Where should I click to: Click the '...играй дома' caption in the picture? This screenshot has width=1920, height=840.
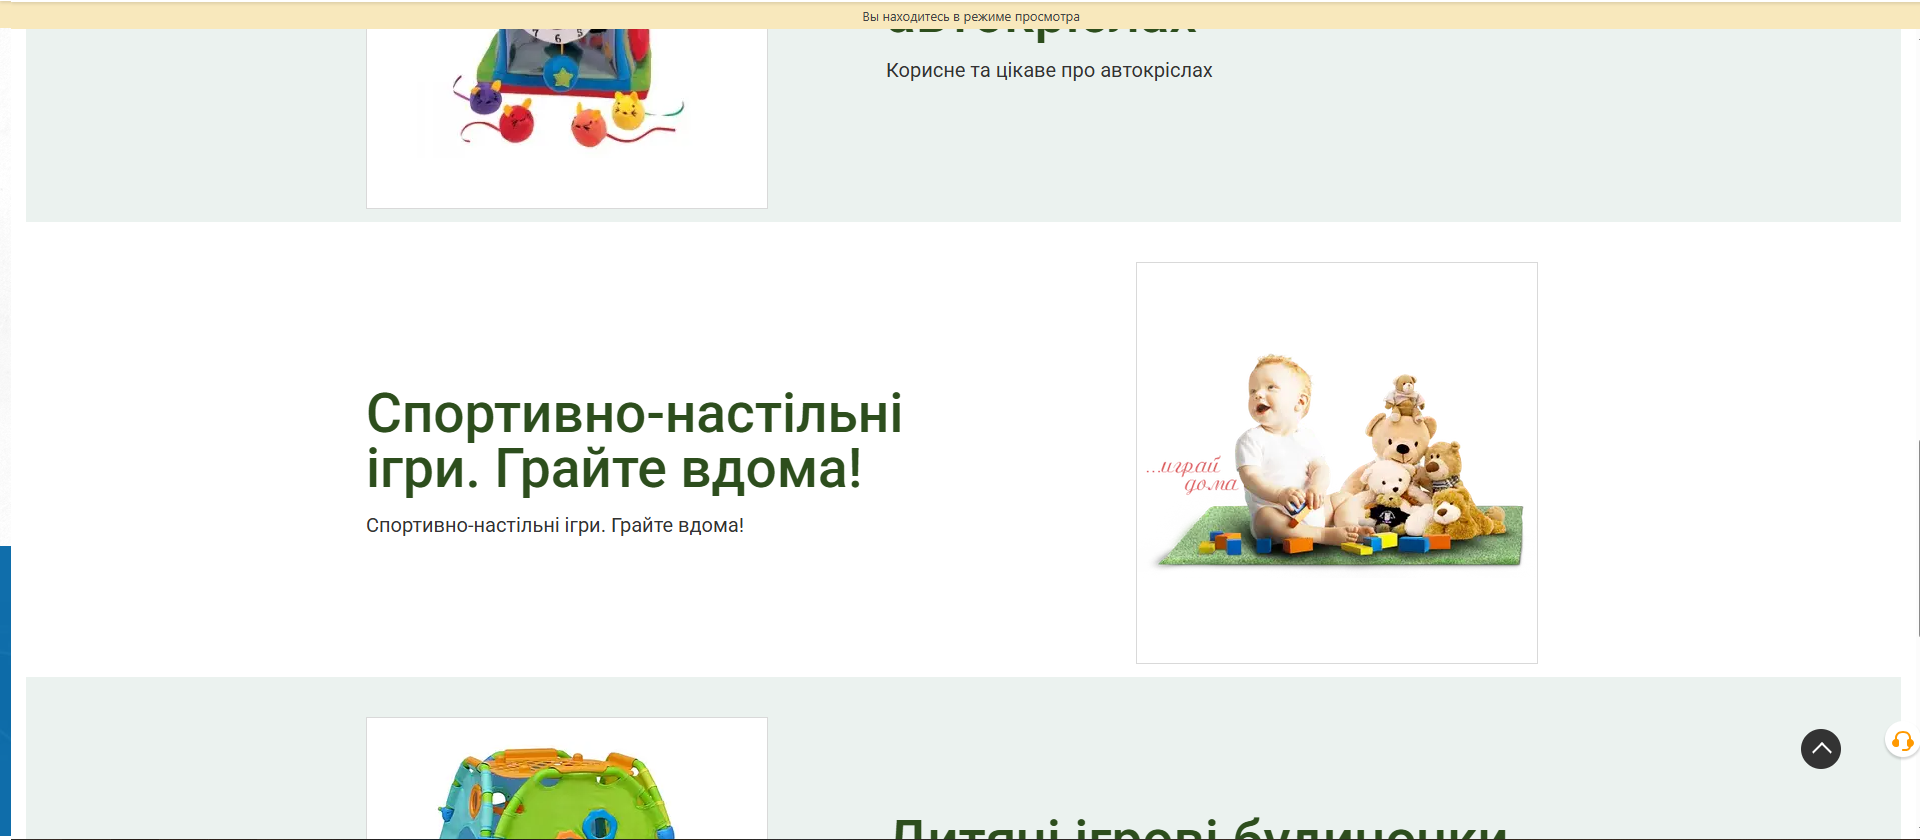(x=1191, y=475)
